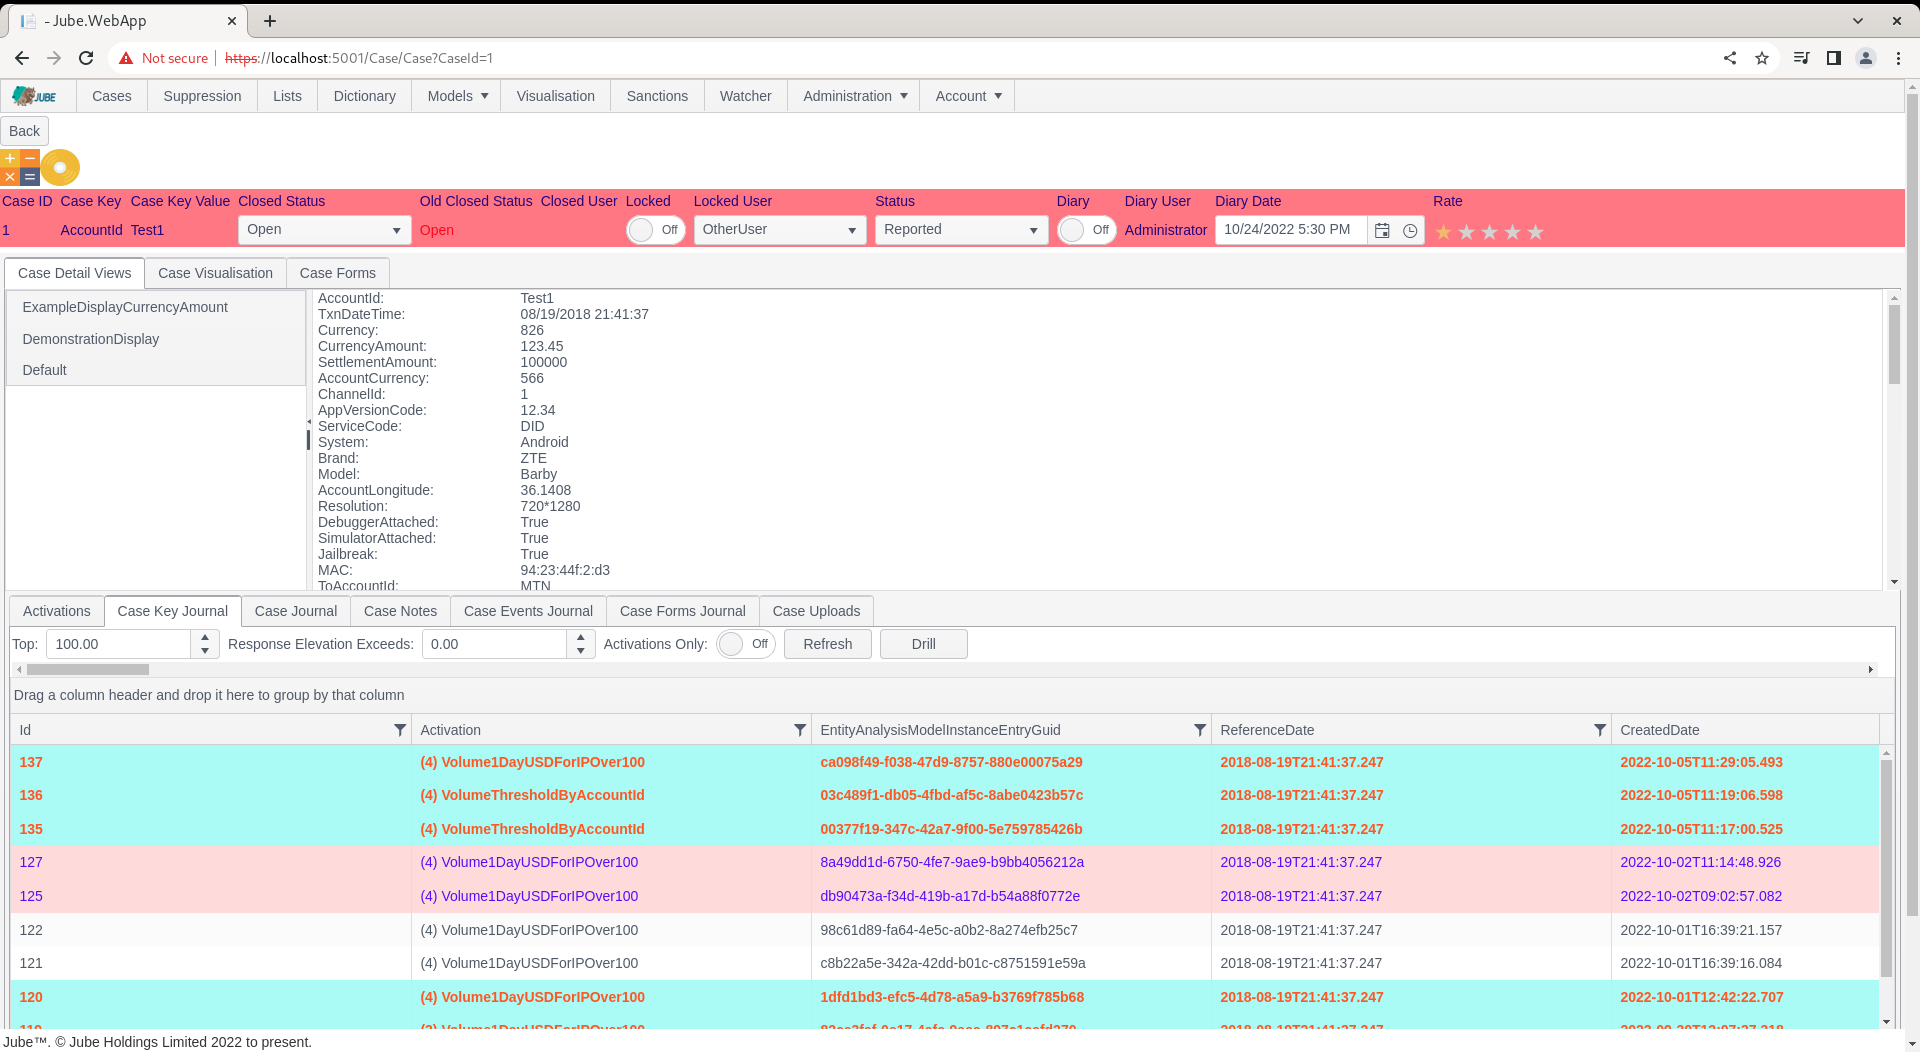Rate the case one star
The image size is (1920, 1052).
click(1443, 232)
